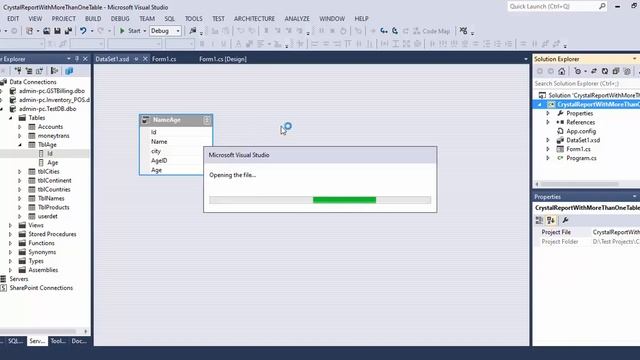Select SharePoint Connections node
The height and width of the screenshot is (360, 640).
(41, 288)
